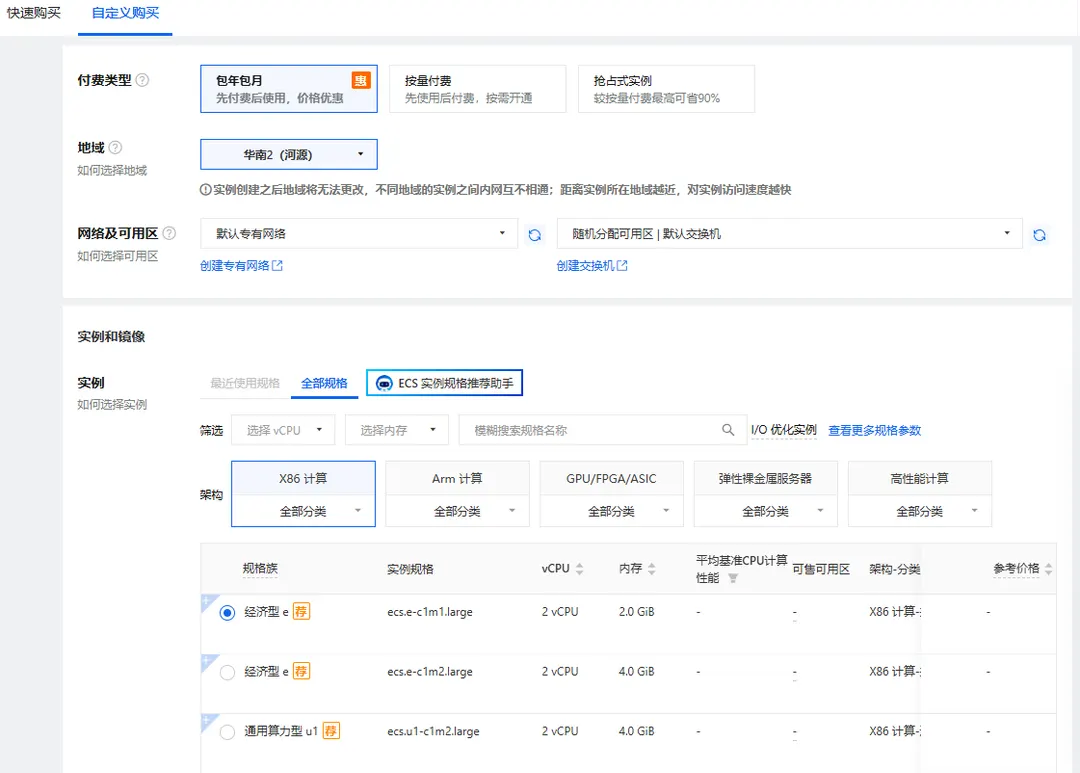This screenshot has height=773, width=1080.
Task: Click the search magnifier icon in the spec search box
Action: pos(727,430)
